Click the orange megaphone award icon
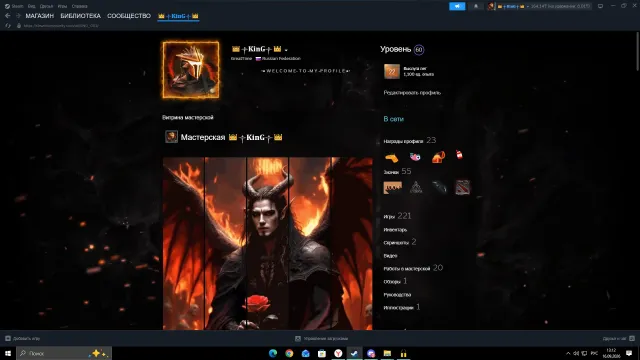640x360 pixels. tap(438, 157)
